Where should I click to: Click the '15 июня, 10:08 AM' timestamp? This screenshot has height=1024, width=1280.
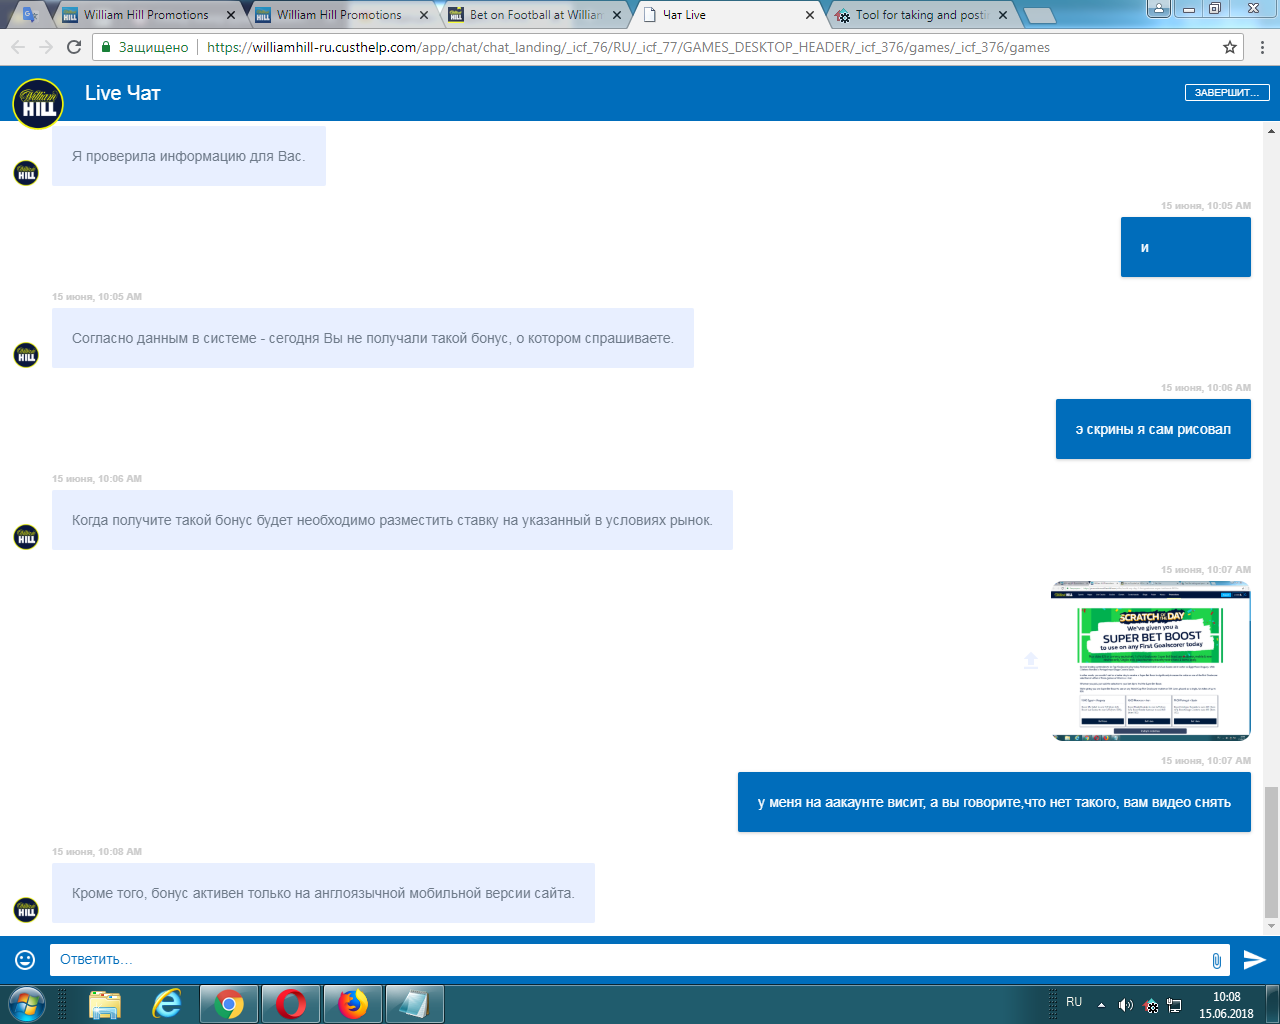[x=97, y=852]
